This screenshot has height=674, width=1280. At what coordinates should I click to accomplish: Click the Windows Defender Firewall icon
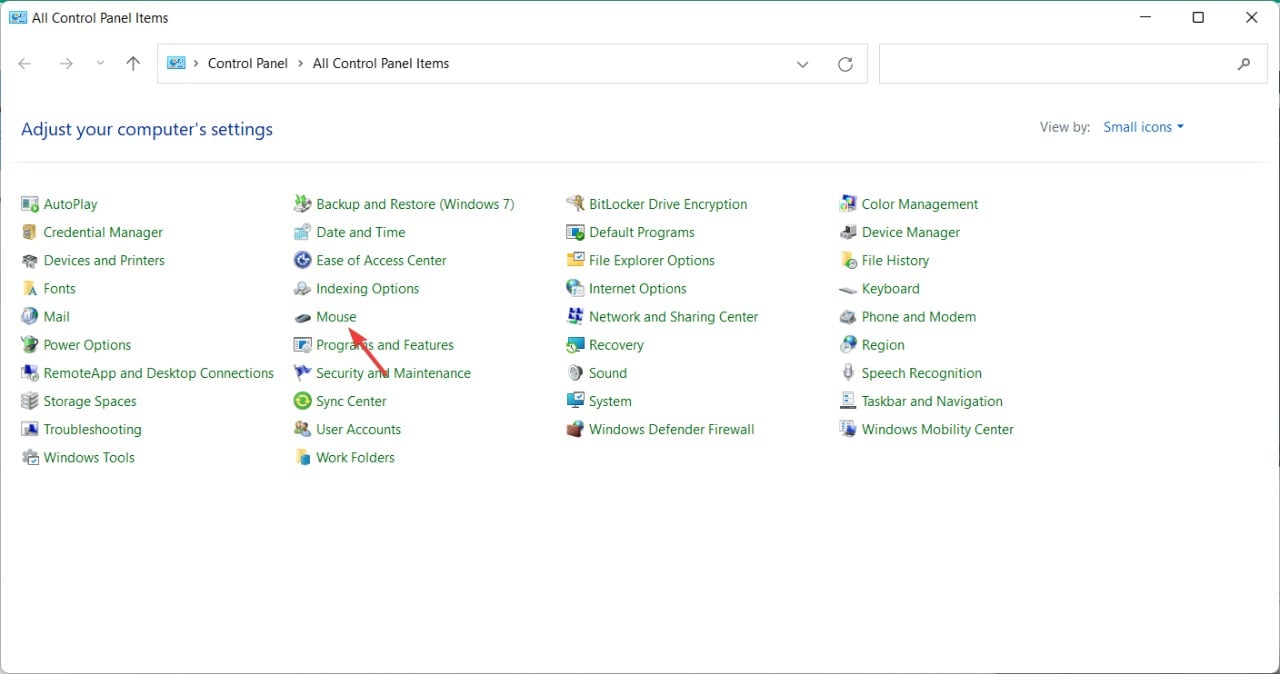coord(575,430)
